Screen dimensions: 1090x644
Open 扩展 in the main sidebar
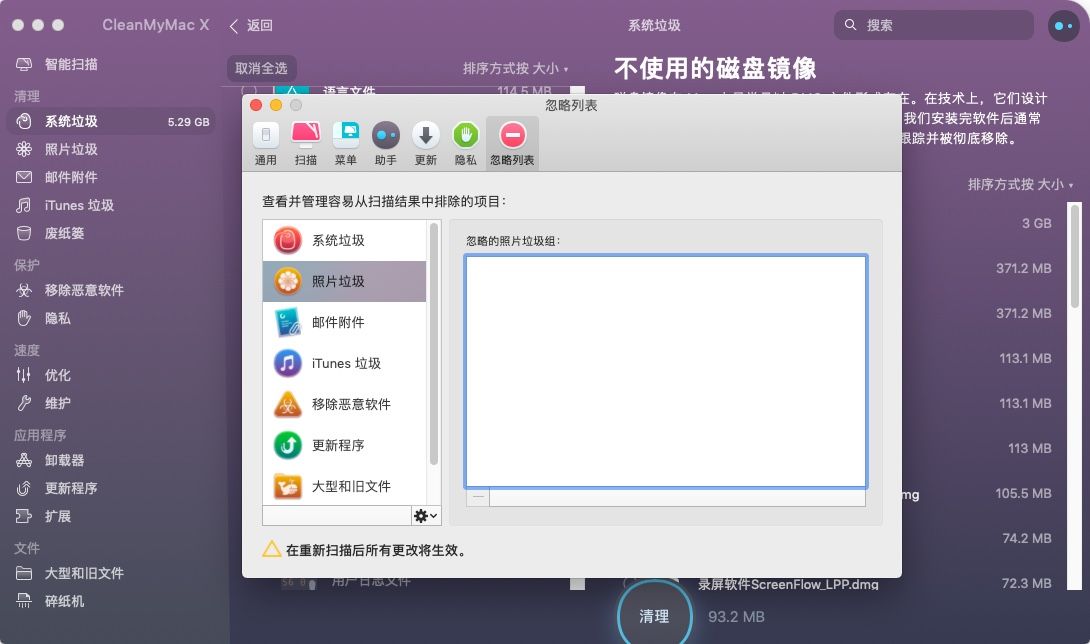[x=111, y=517]
